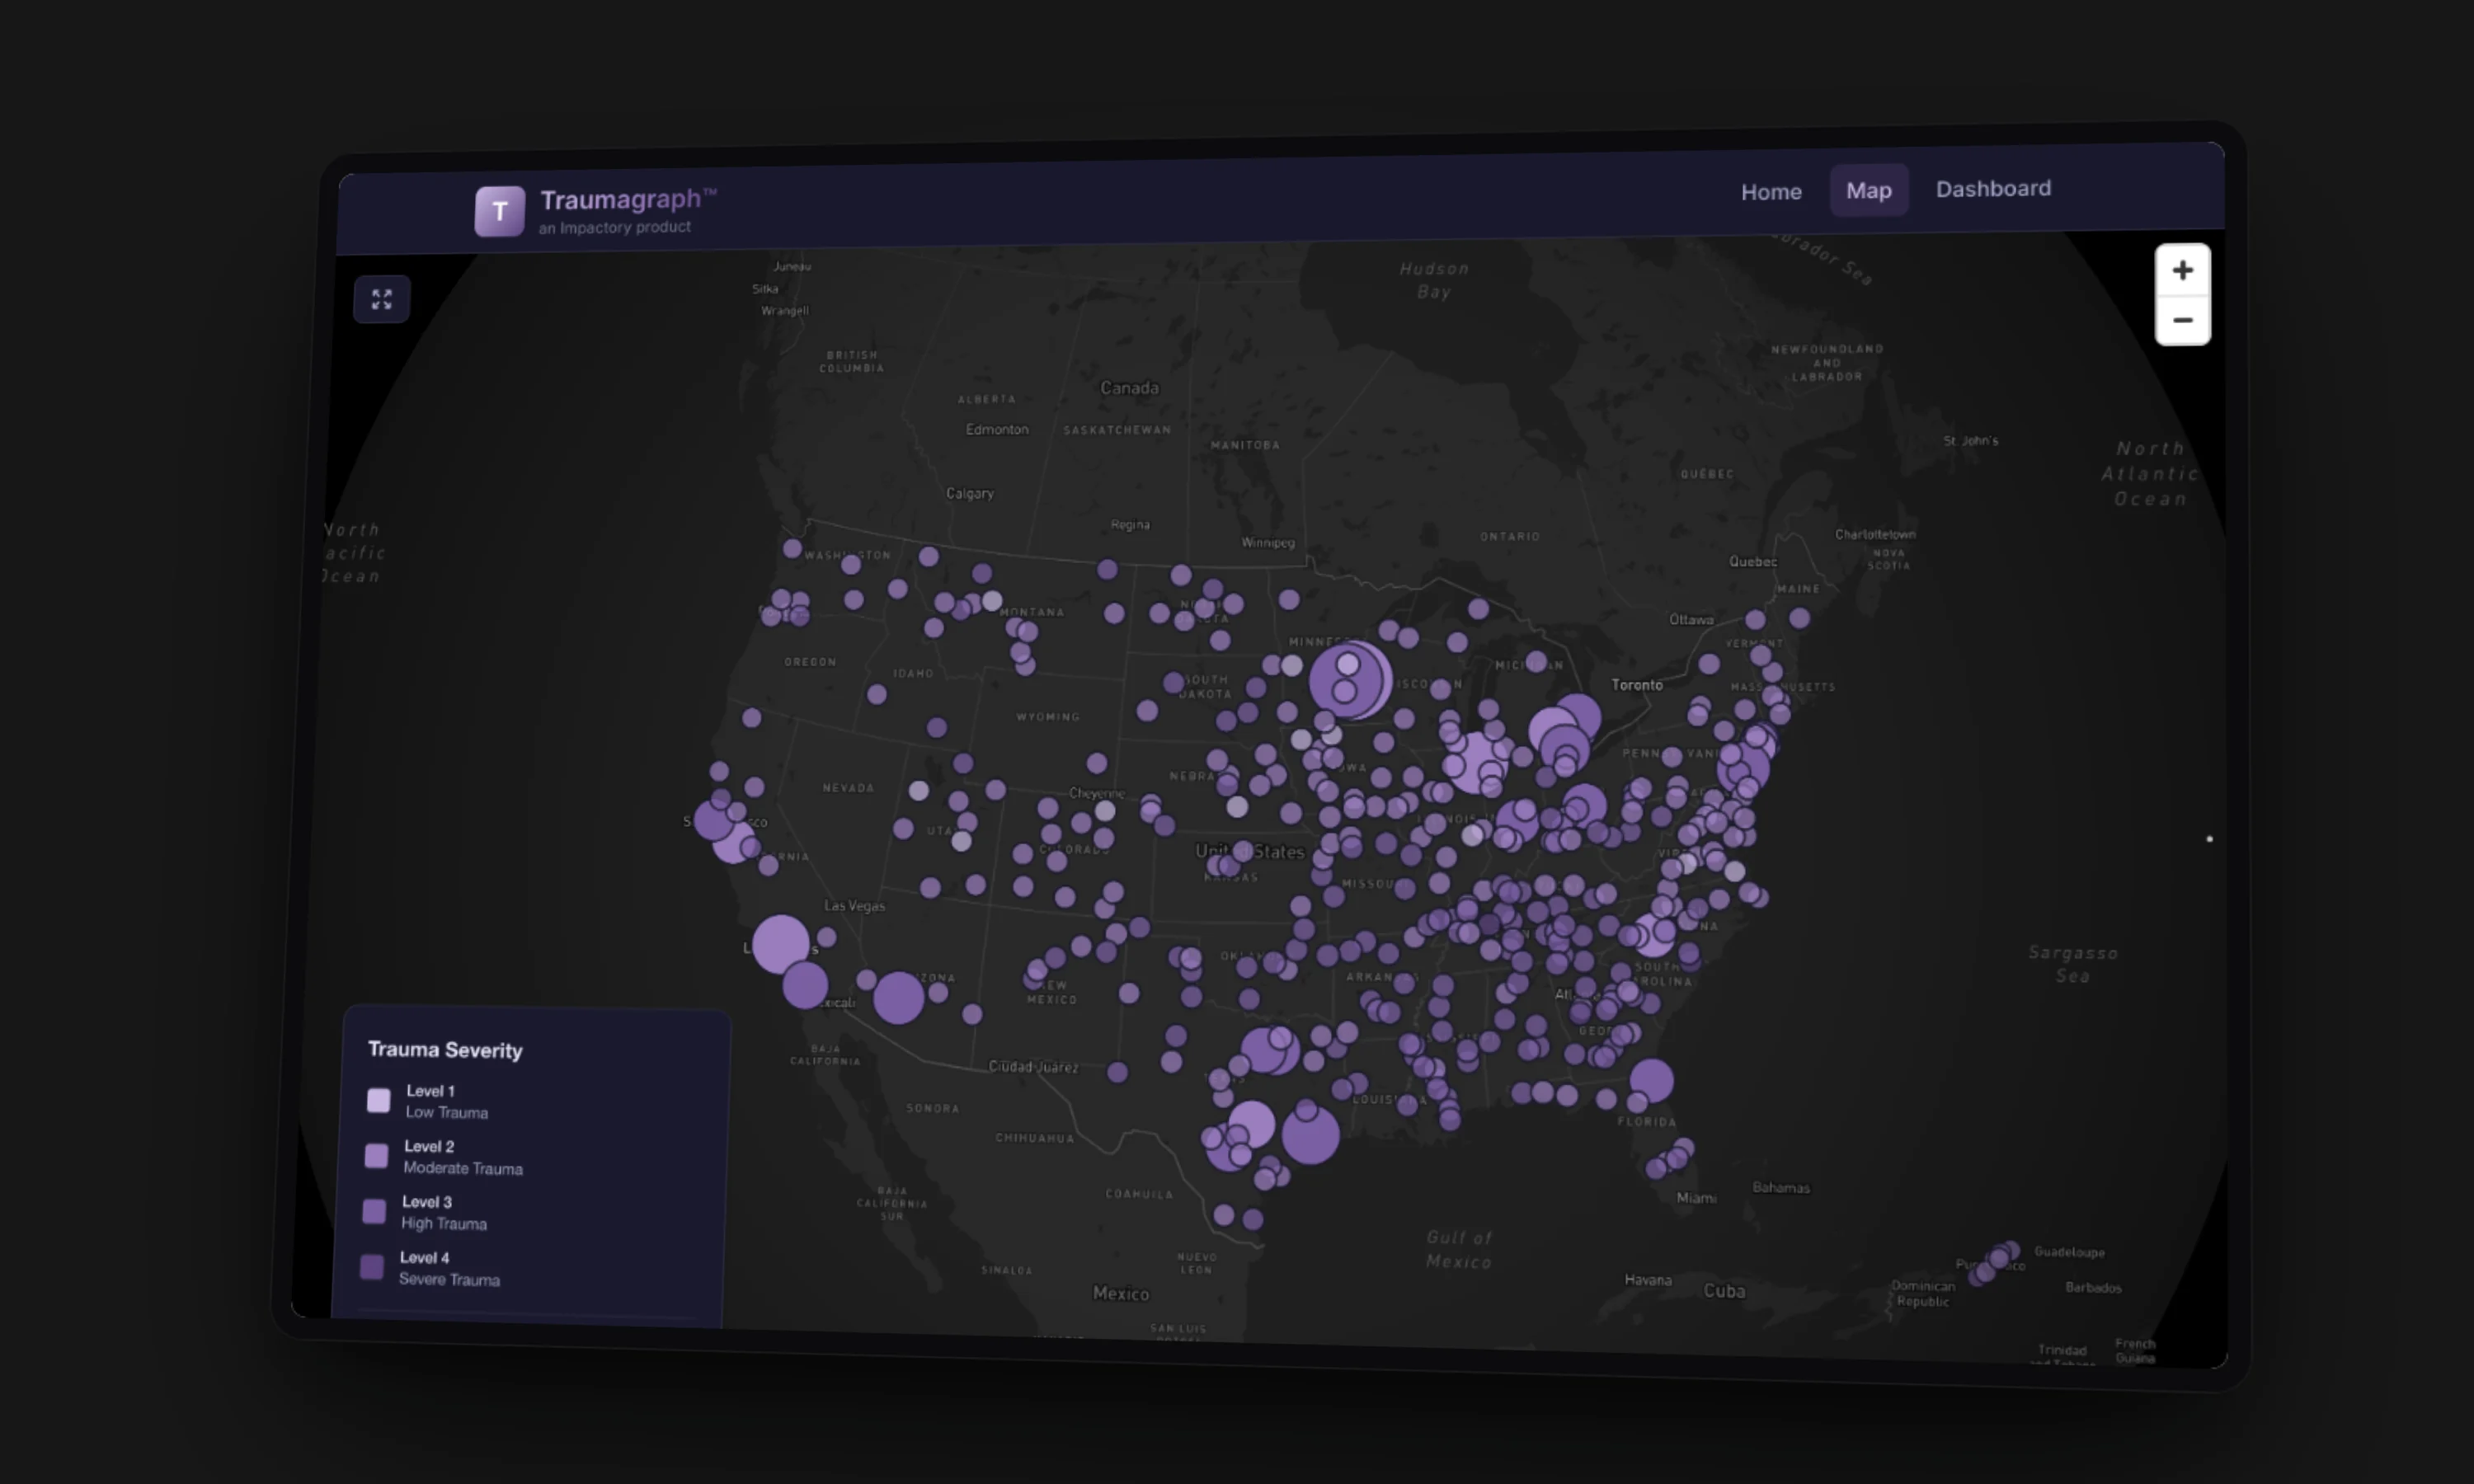The height and width of the screenshot is (1484, 2474).
Task: Click the 'Moderate Trauma' legend label
Action: click(x=463, y=1168)
